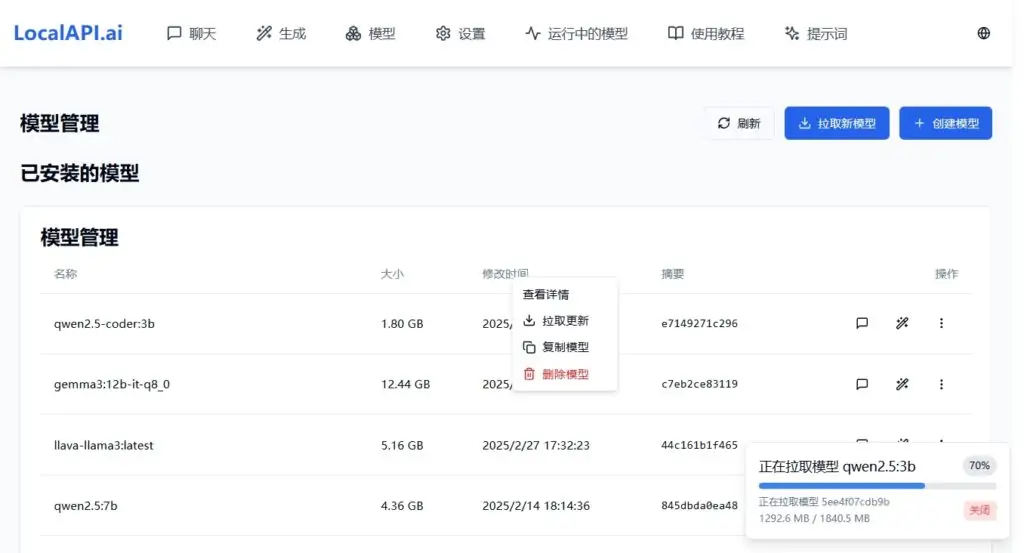
Task: Click the size value 12.44 GB
Action: tap(406, 384)
